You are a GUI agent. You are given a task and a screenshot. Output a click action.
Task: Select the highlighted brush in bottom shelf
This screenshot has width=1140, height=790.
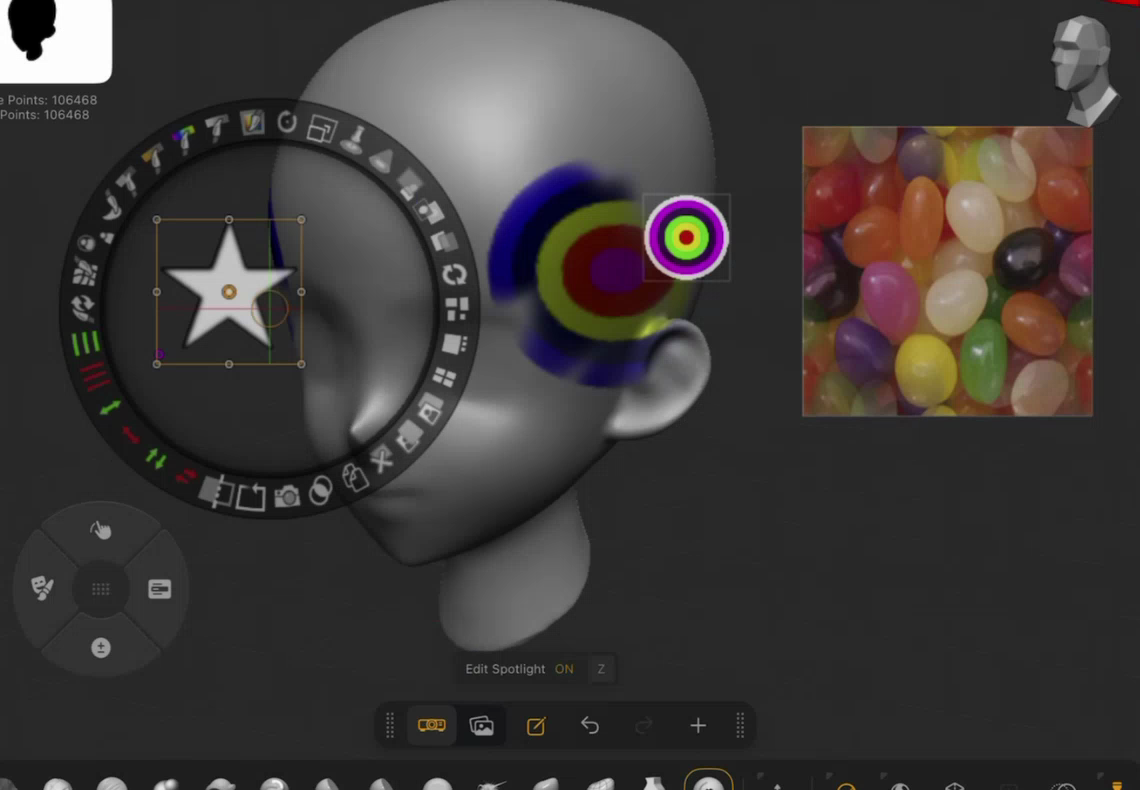tap(708, 778)
